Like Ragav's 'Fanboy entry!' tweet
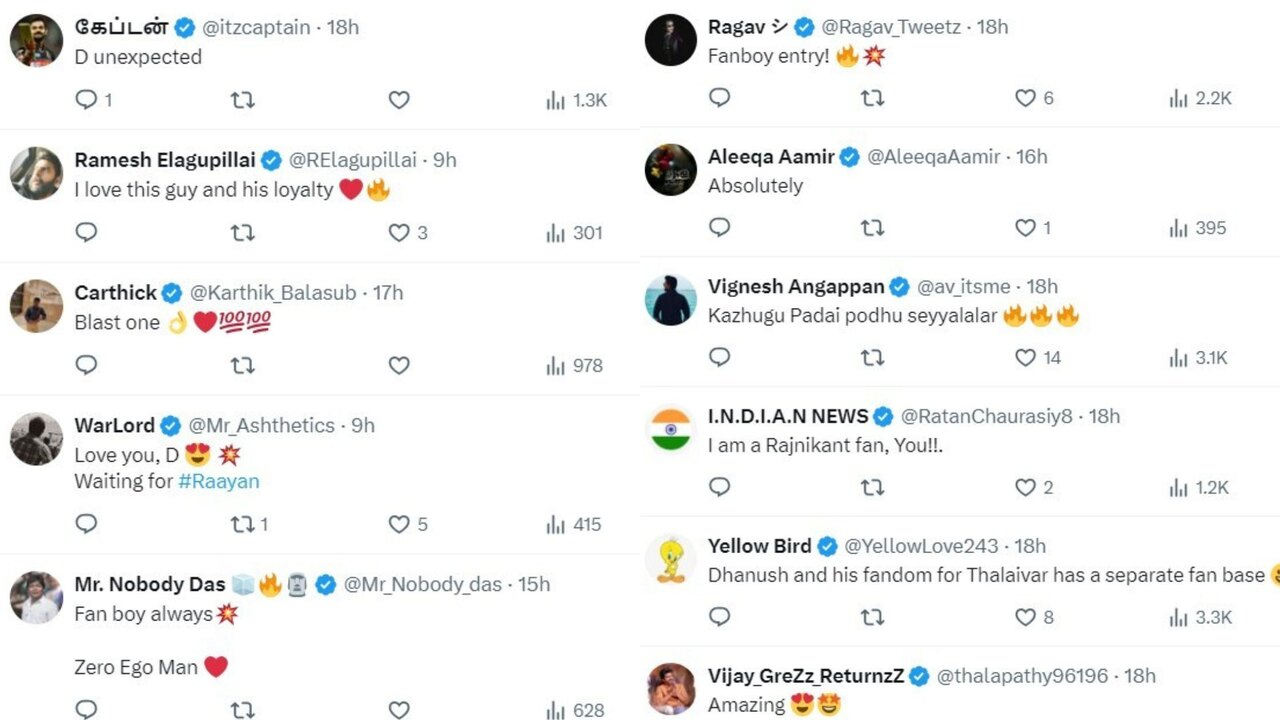 [1025, 98]
